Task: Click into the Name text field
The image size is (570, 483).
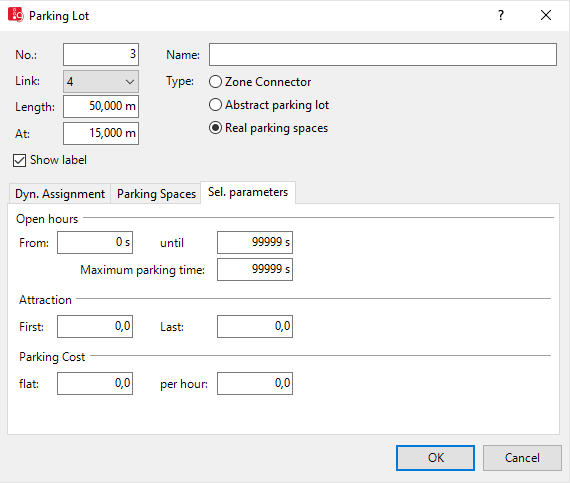Action: click(383, 55)
